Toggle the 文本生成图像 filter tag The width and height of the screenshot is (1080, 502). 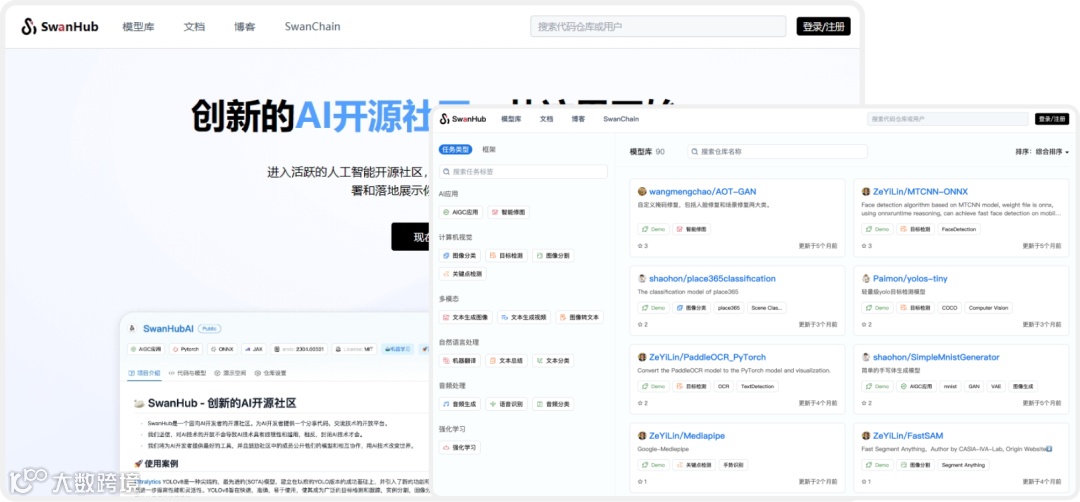466,317
